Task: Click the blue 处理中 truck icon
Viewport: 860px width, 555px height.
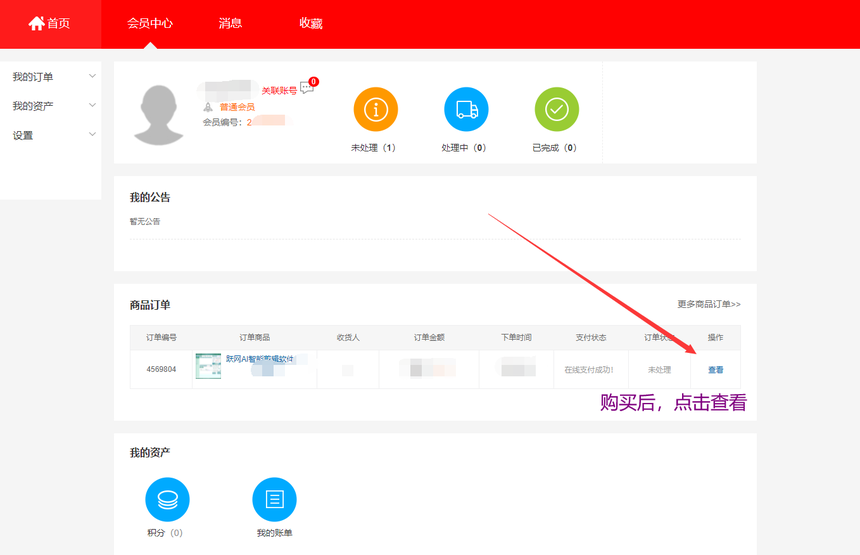Action: pyautogui.click(x=465, y=109)
